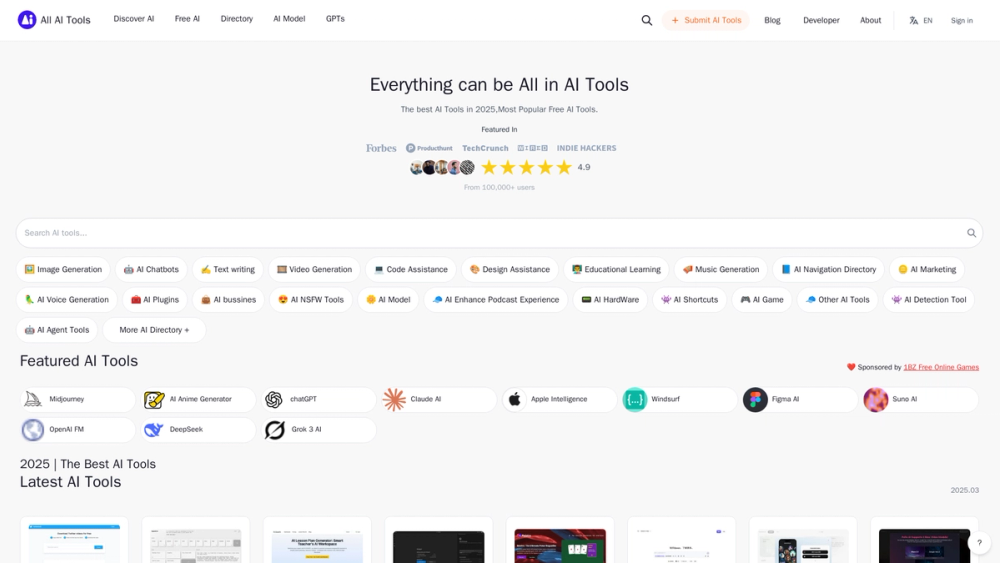Select the Text writing category
1000x563 pixels.
point(228,270)
